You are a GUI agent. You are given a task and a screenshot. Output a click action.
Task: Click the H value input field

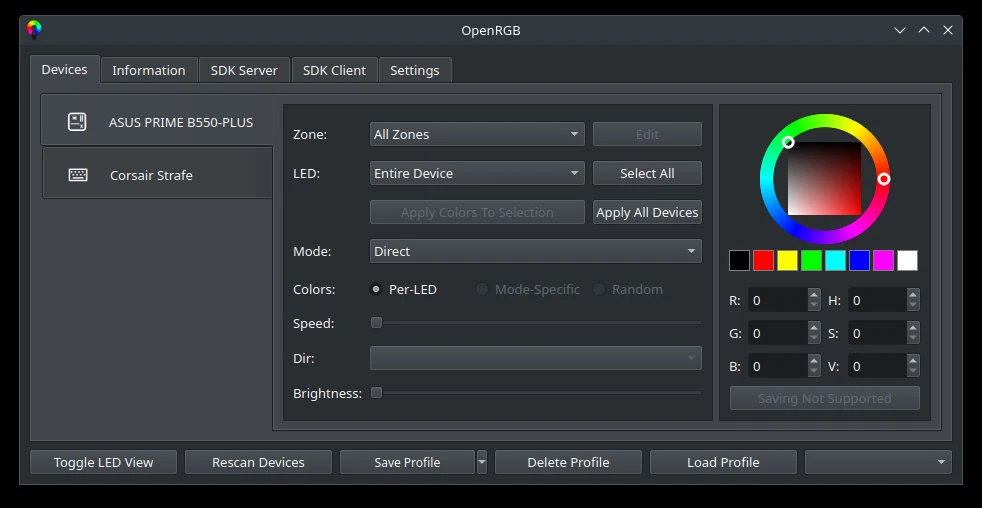(878, 301)
